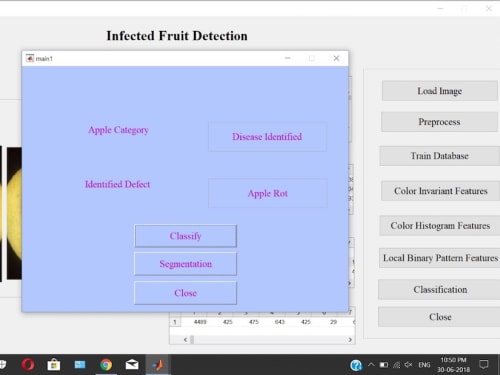Viewport: 500px width, 375px height.
Task: Open battery status in system tray
Action: [x=384, y=365]
